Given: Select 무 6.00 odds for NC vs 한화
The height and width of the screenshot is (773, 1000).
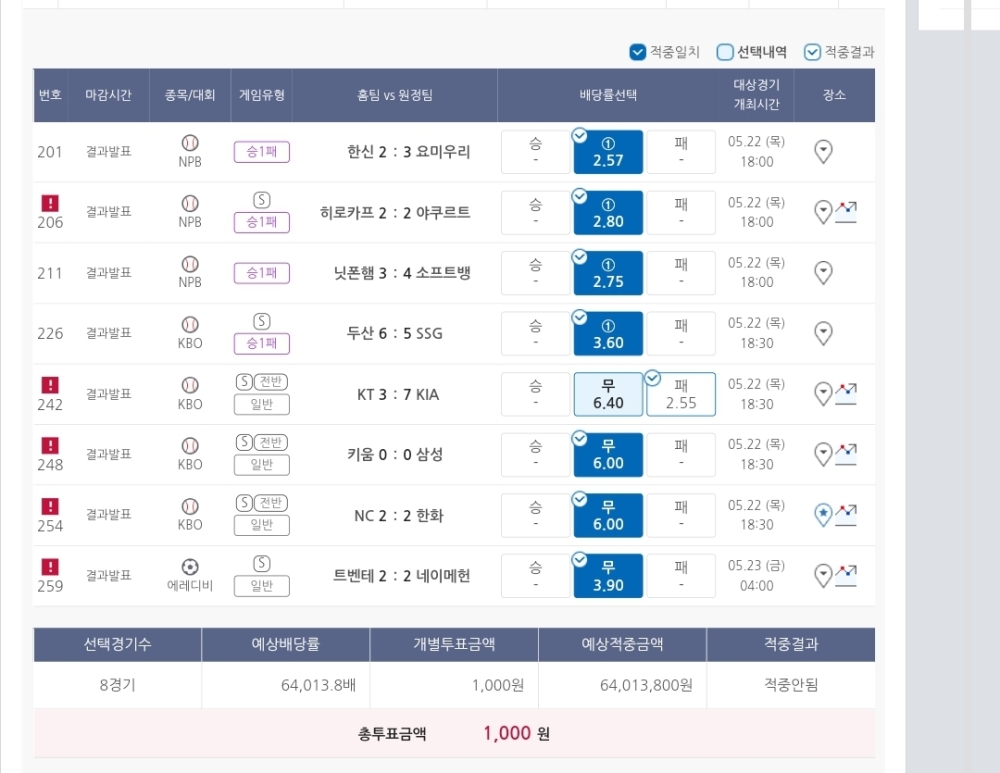Looking at the screenshot, I should point(608,515).
